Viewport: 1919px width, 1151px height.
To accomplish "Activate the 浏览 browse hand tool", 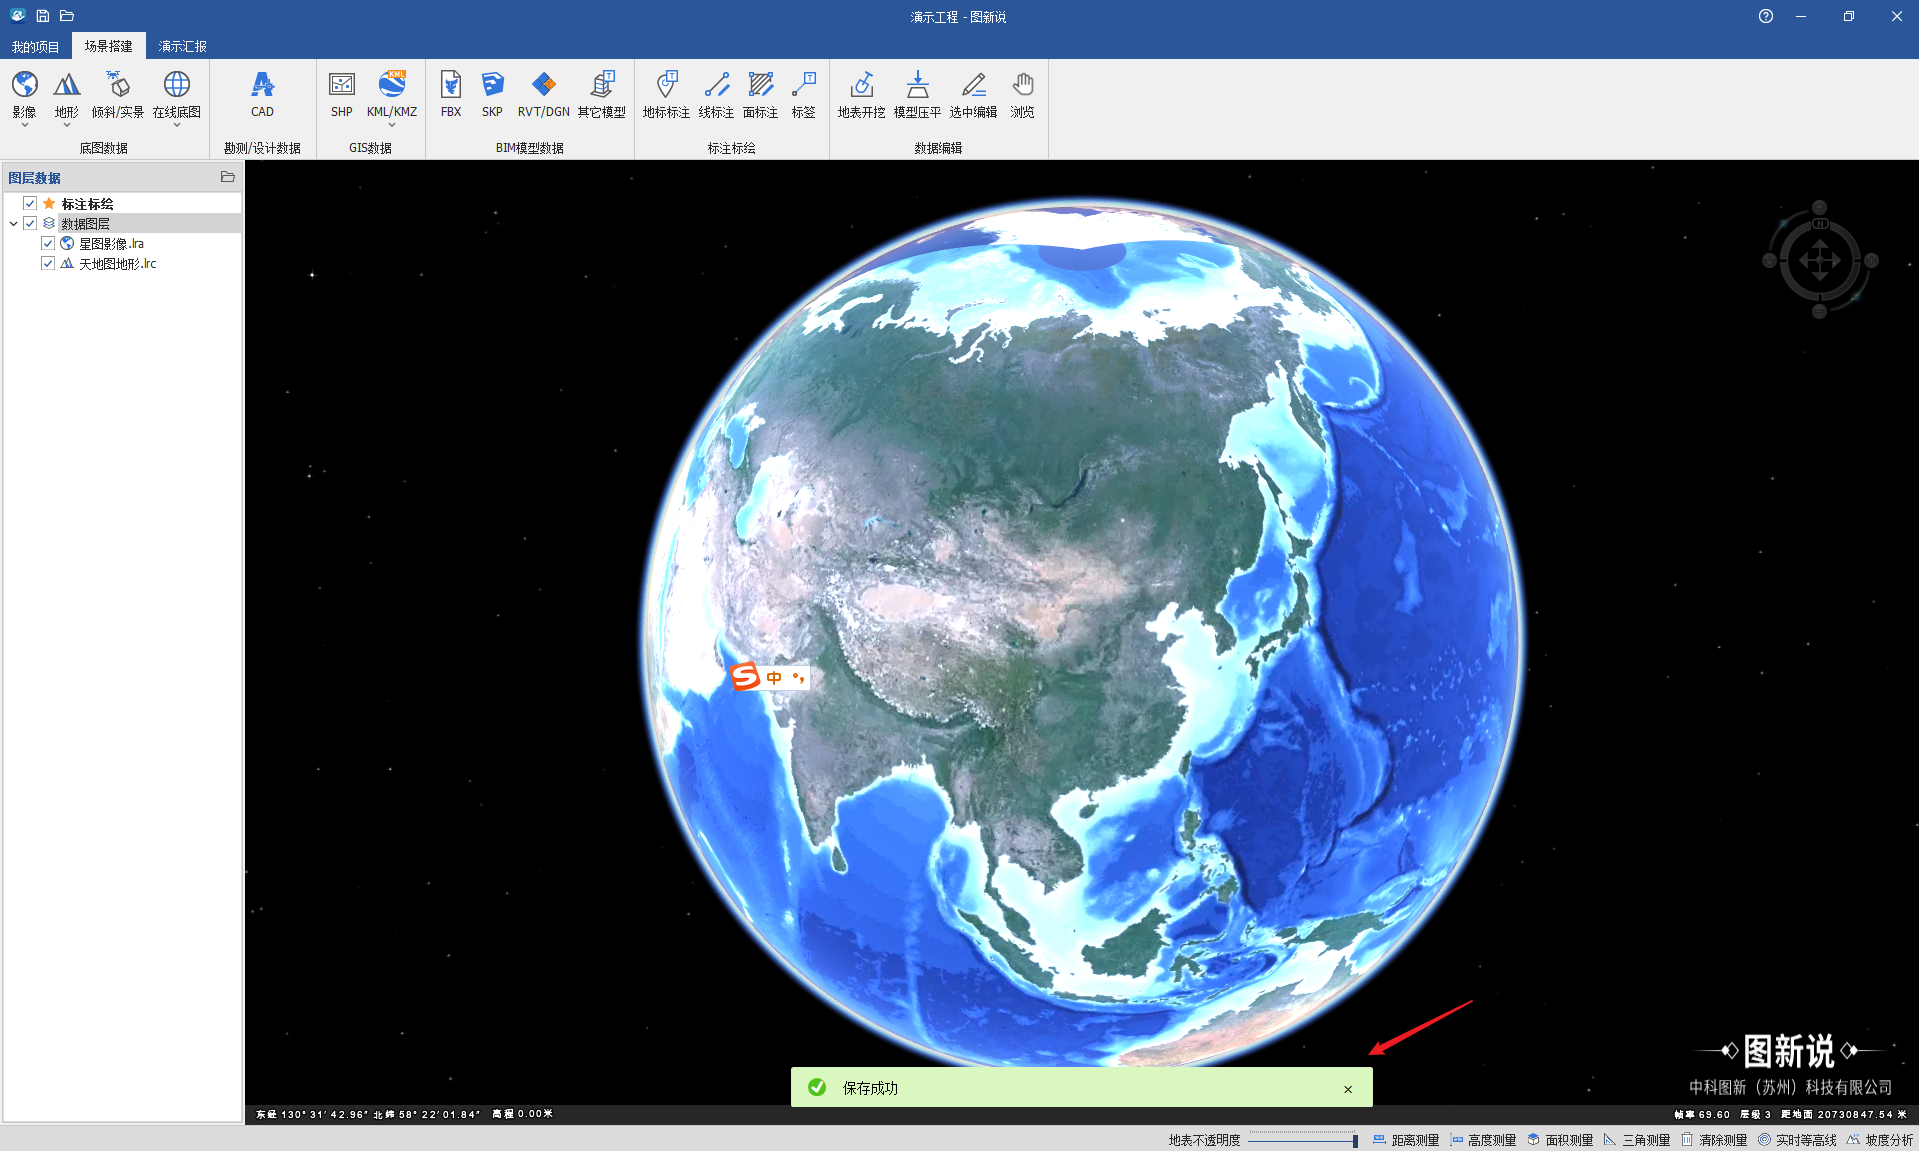I will 1022,86.
